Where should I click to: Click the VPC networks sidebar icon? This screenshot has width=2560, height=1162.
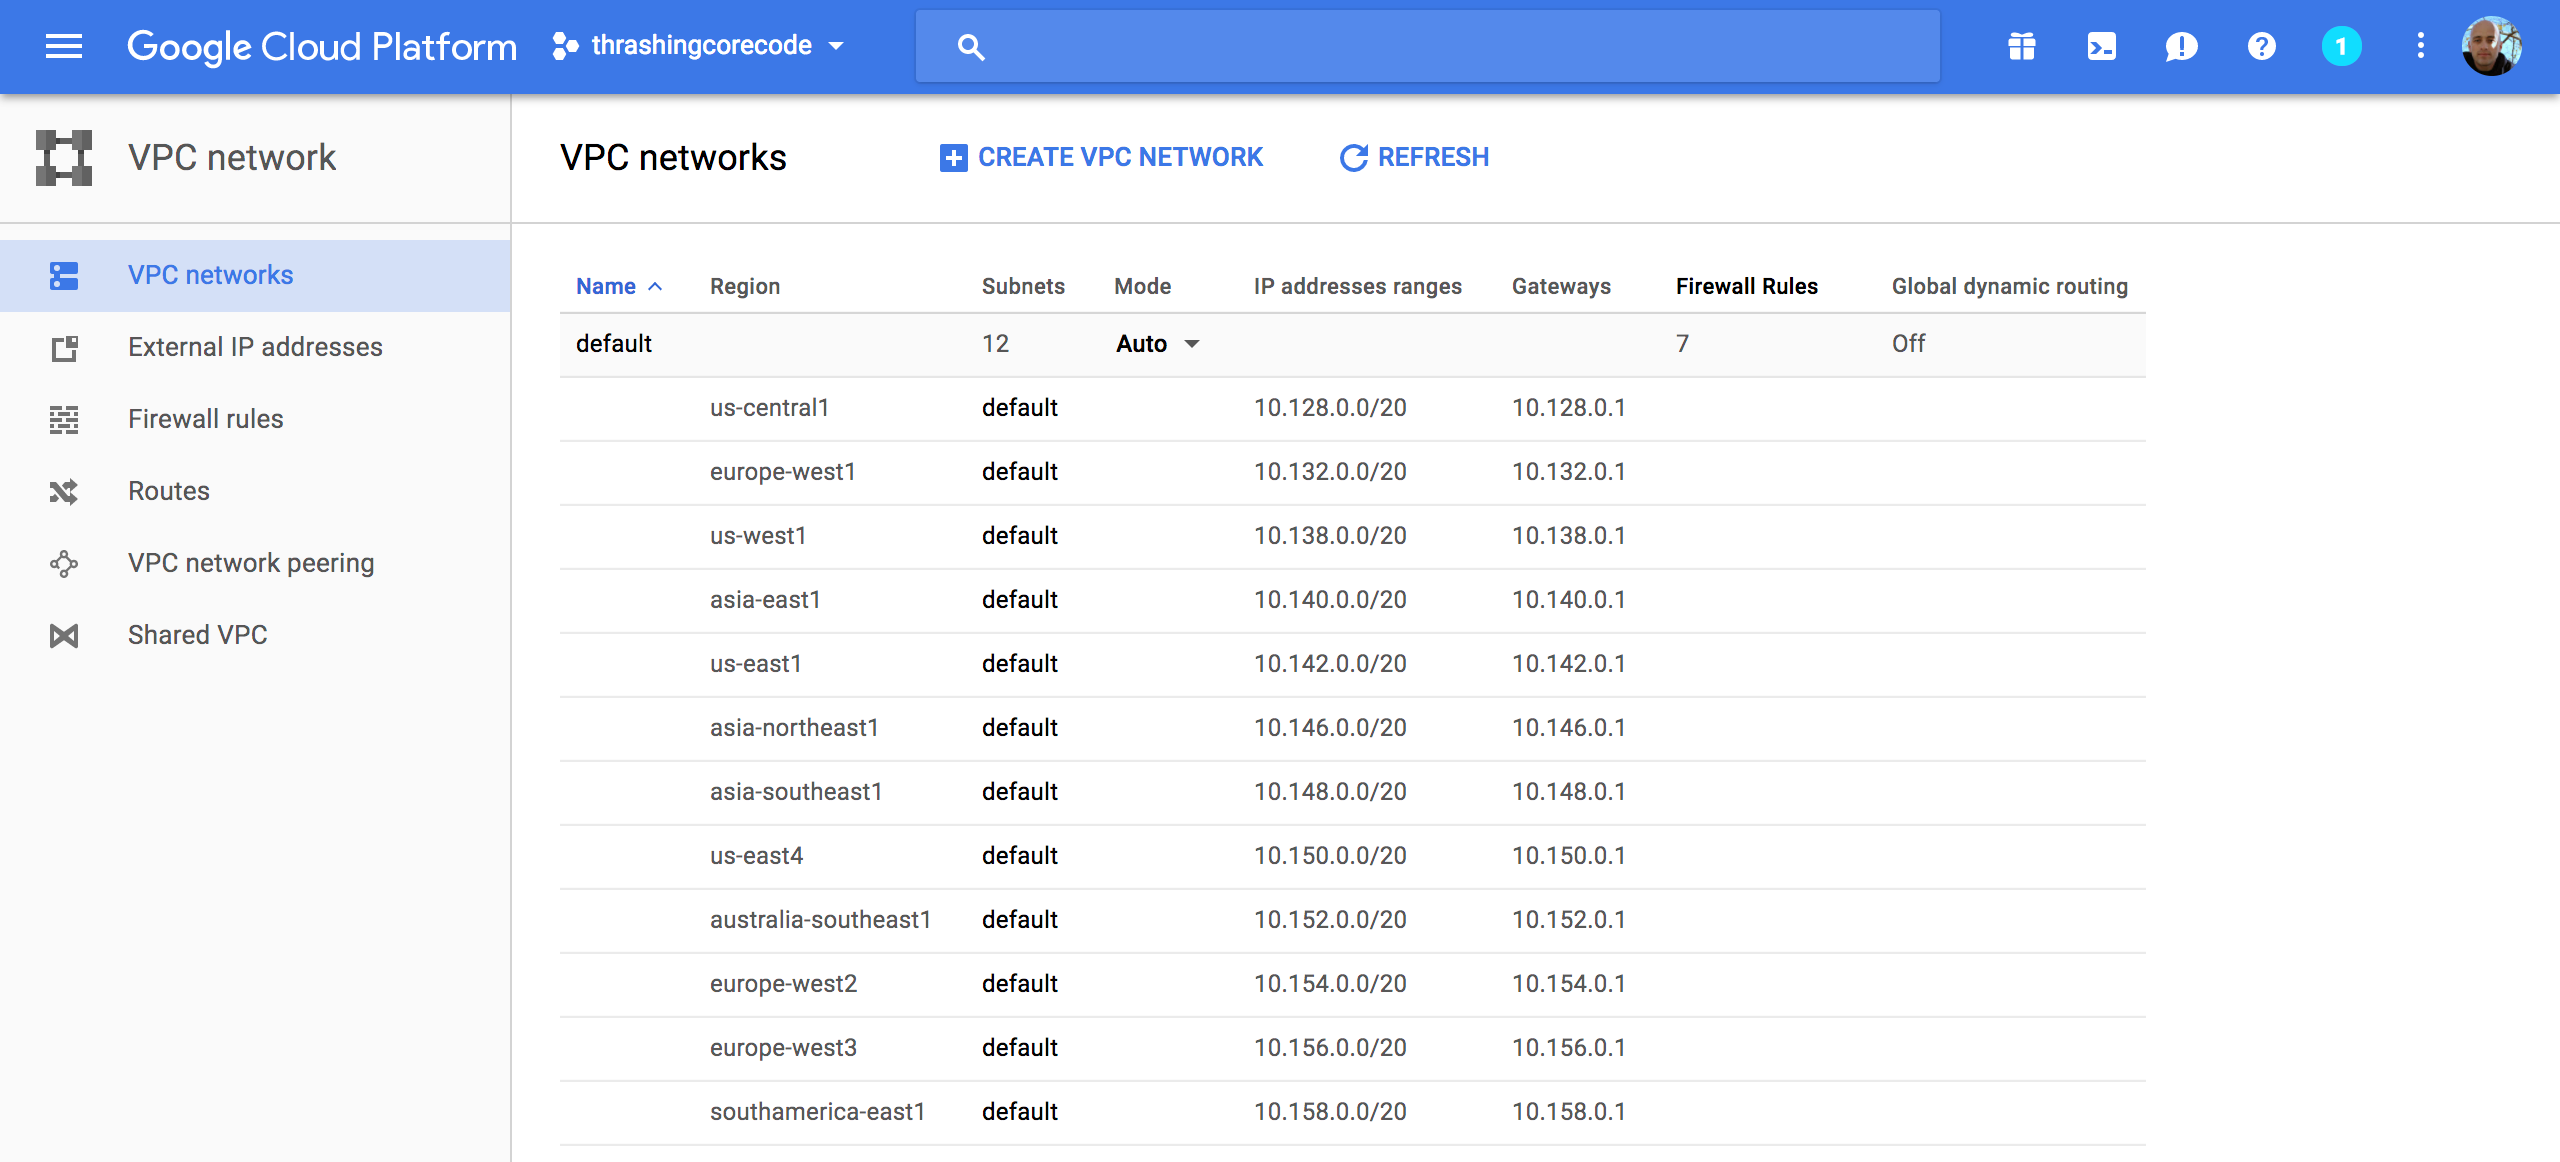[x=64, y=275]
